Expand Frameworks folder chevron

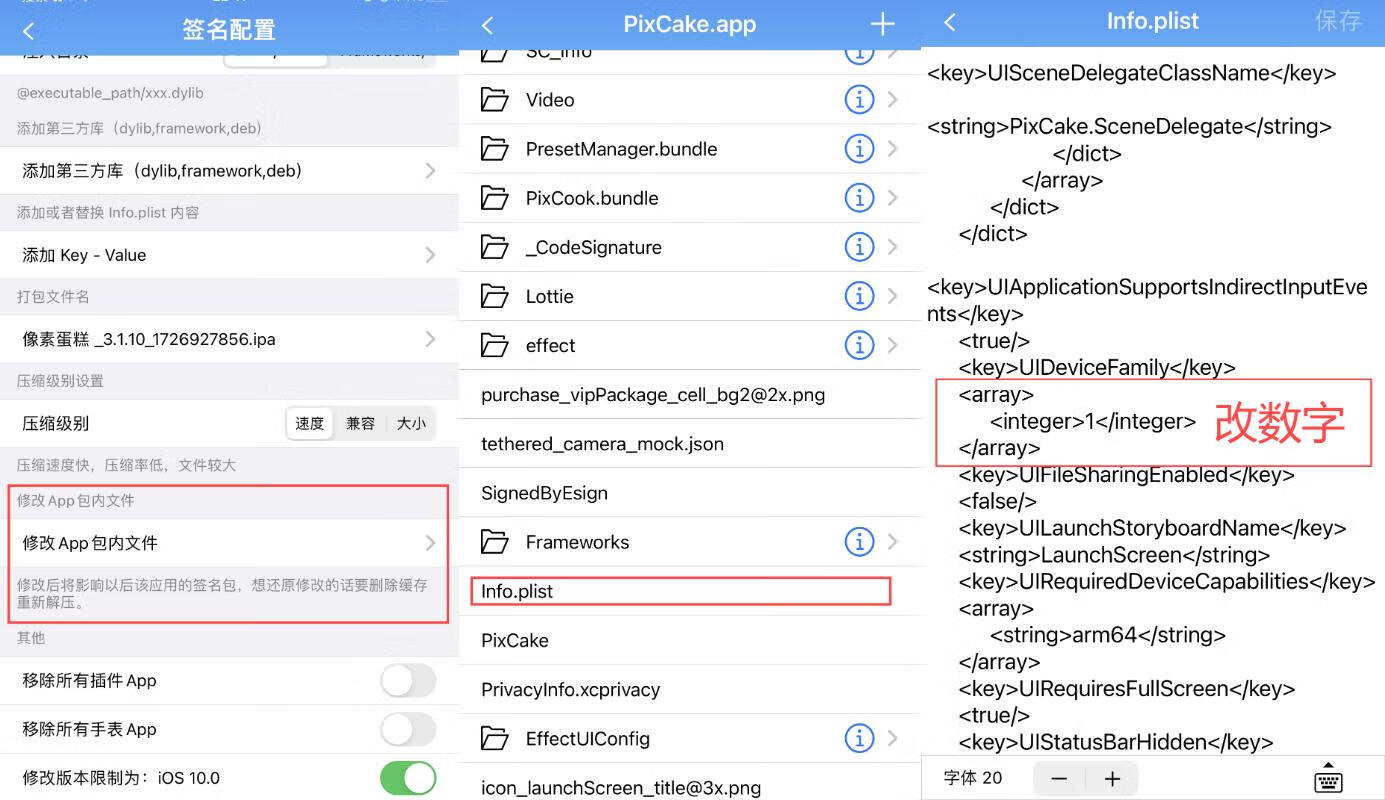click(892, 542)
